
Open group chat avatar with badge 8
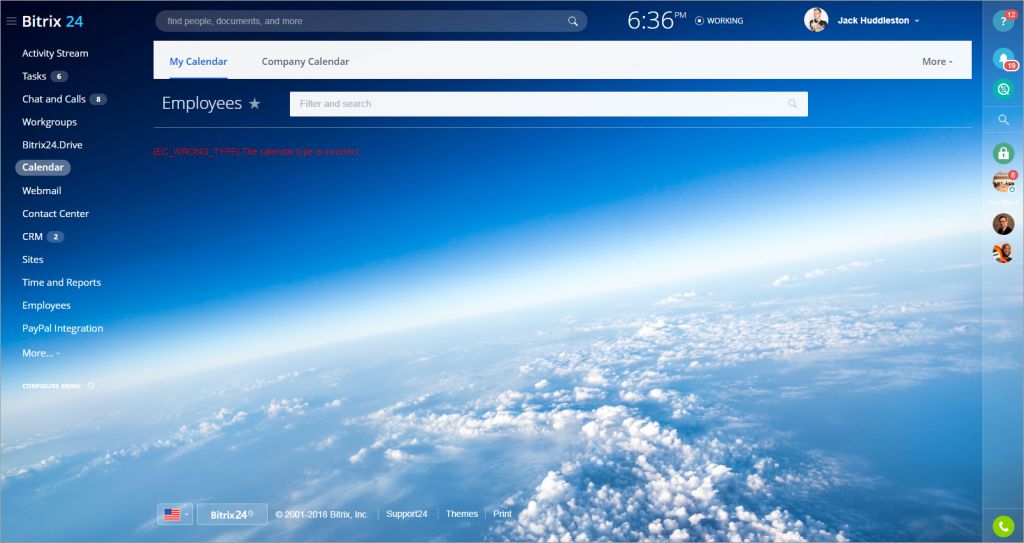click(x=1003, y=182)
